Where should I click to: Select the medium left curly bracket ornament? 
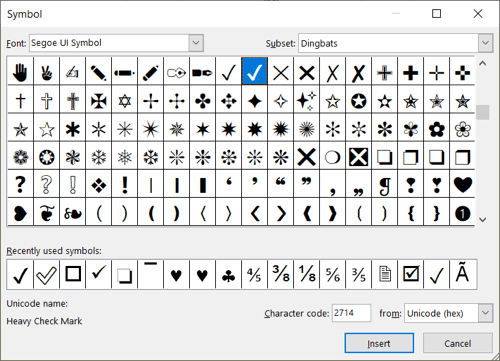click(x=410, y=212)
